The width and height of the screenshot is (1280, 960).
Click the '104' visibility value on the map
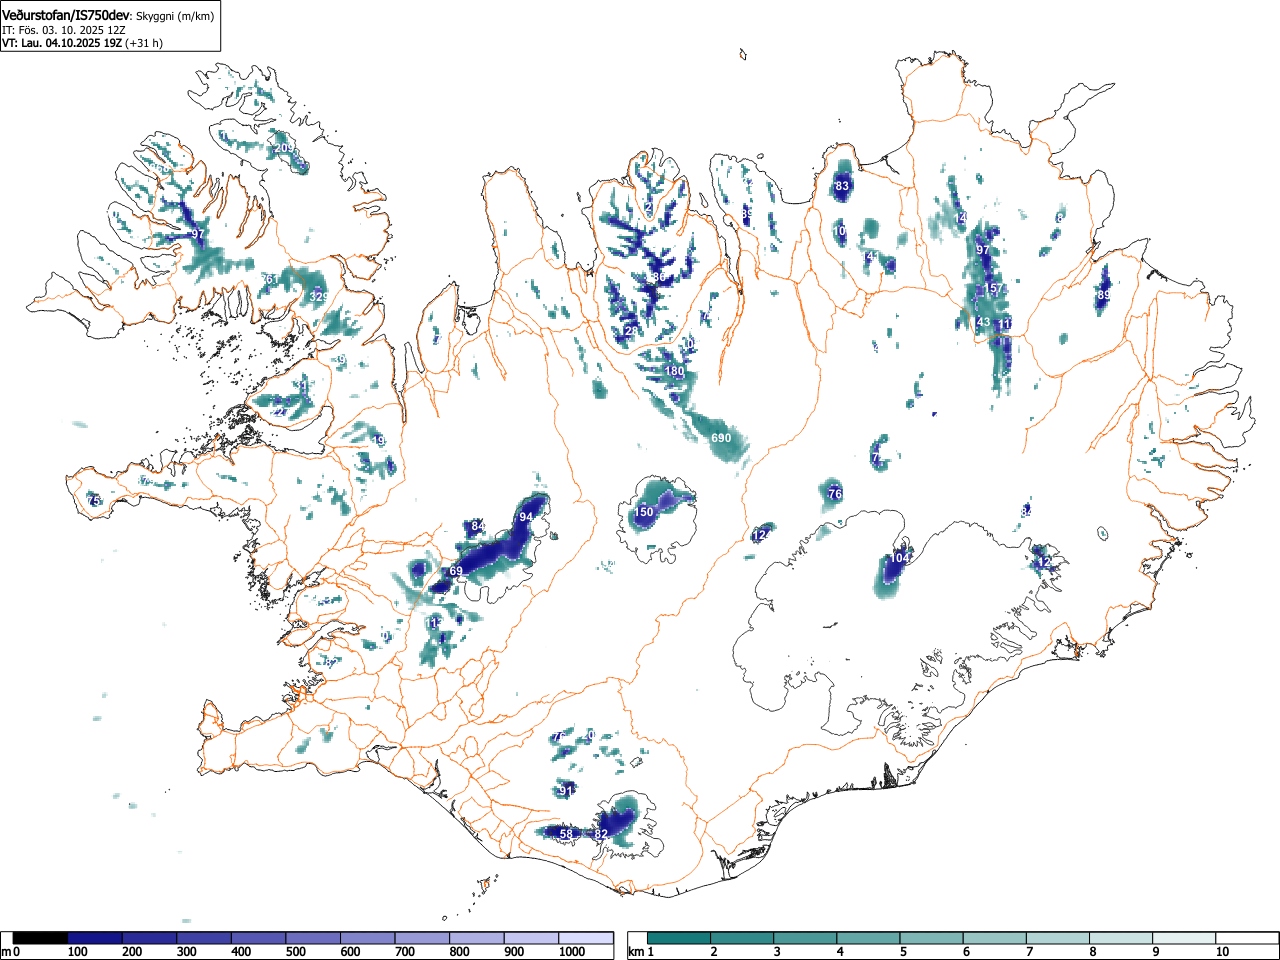click(x=900, y=558)
